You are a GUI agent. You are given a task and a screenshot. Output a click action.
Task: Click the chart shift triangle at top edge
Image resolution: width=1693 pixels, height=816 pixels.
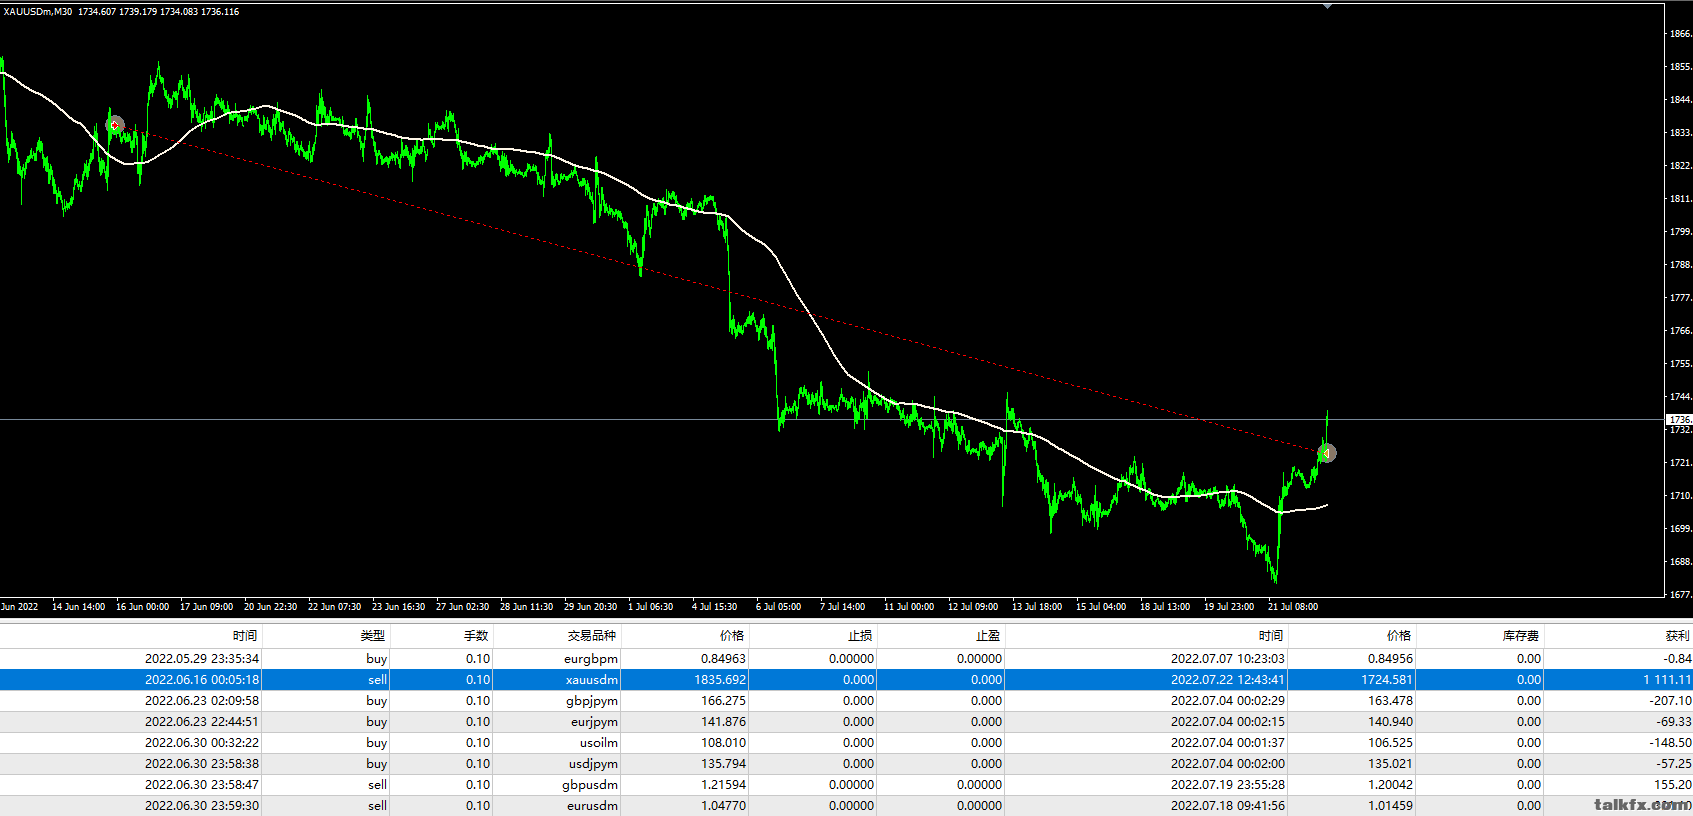pyautogui.click(x=1327, y=6)
